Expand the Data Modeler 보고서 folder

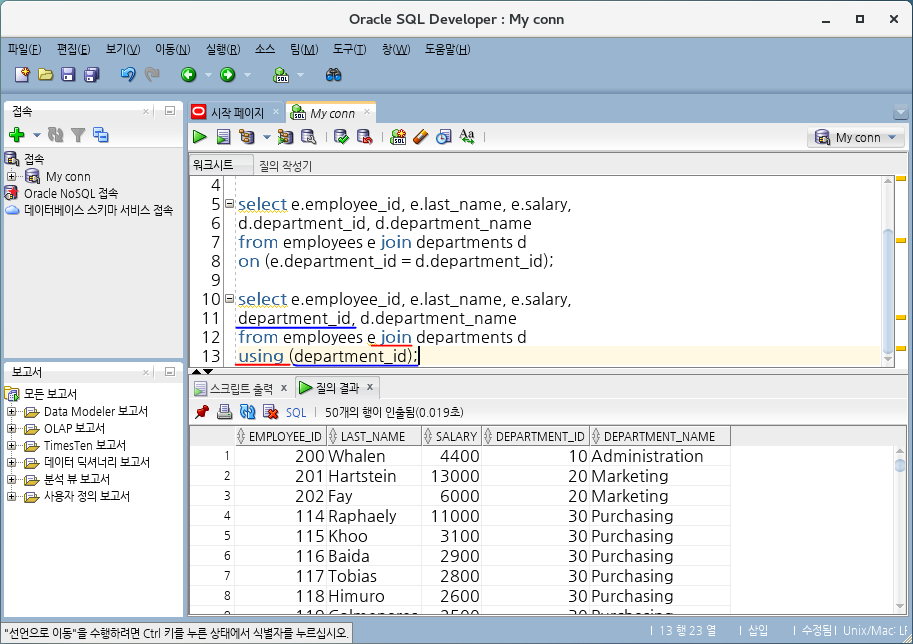coord(12,412)
